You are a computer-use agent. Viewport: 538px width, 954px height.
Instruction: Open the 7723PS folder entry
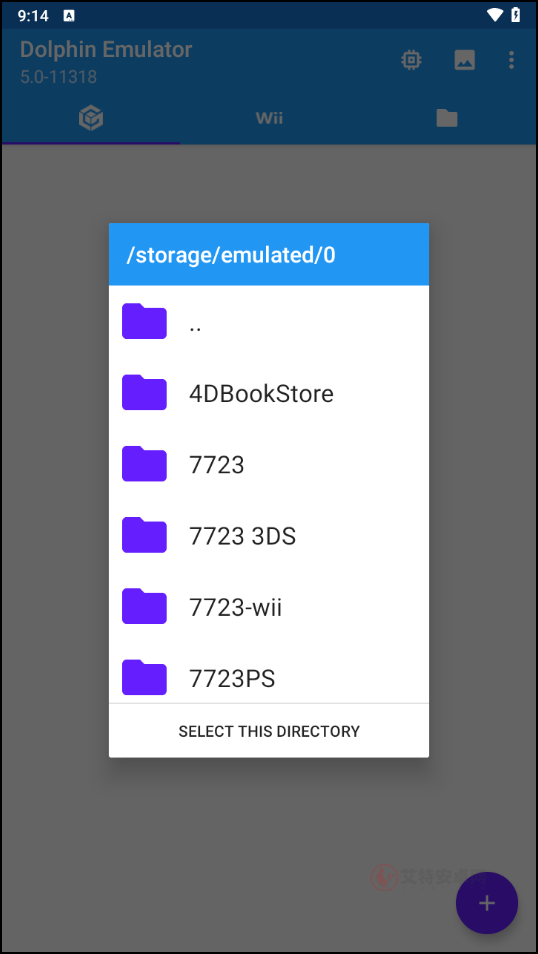pyautogui.click(x=269, y=677)
